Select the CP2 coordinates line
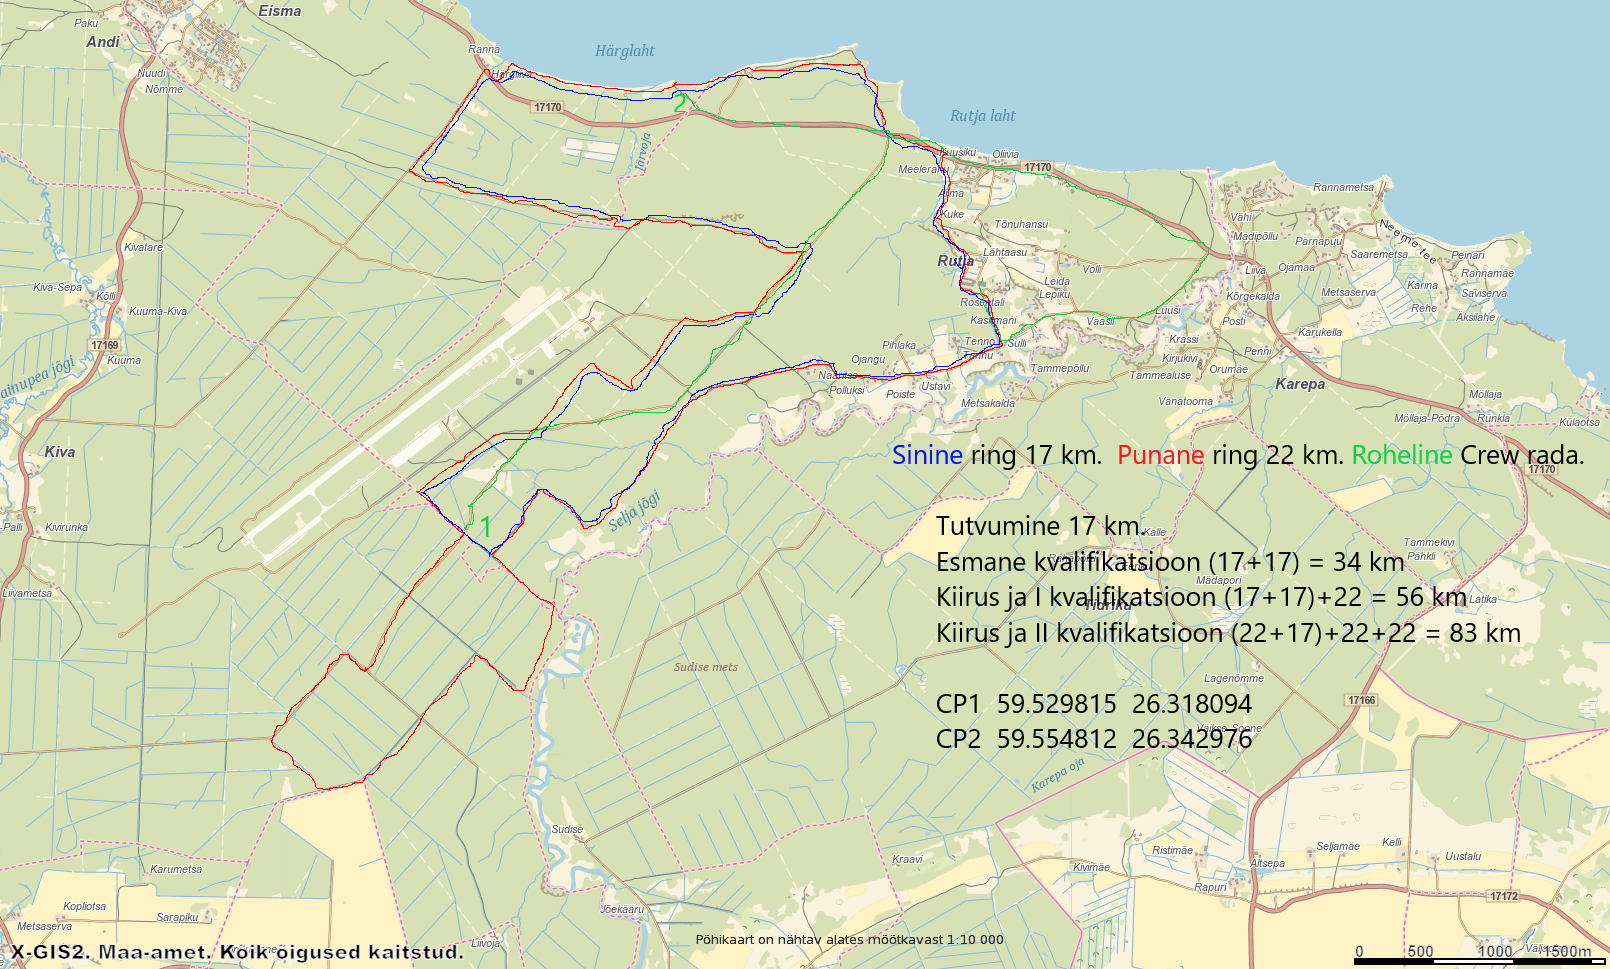Screen dimensions: 1610x969 (x=1093, y=739)
